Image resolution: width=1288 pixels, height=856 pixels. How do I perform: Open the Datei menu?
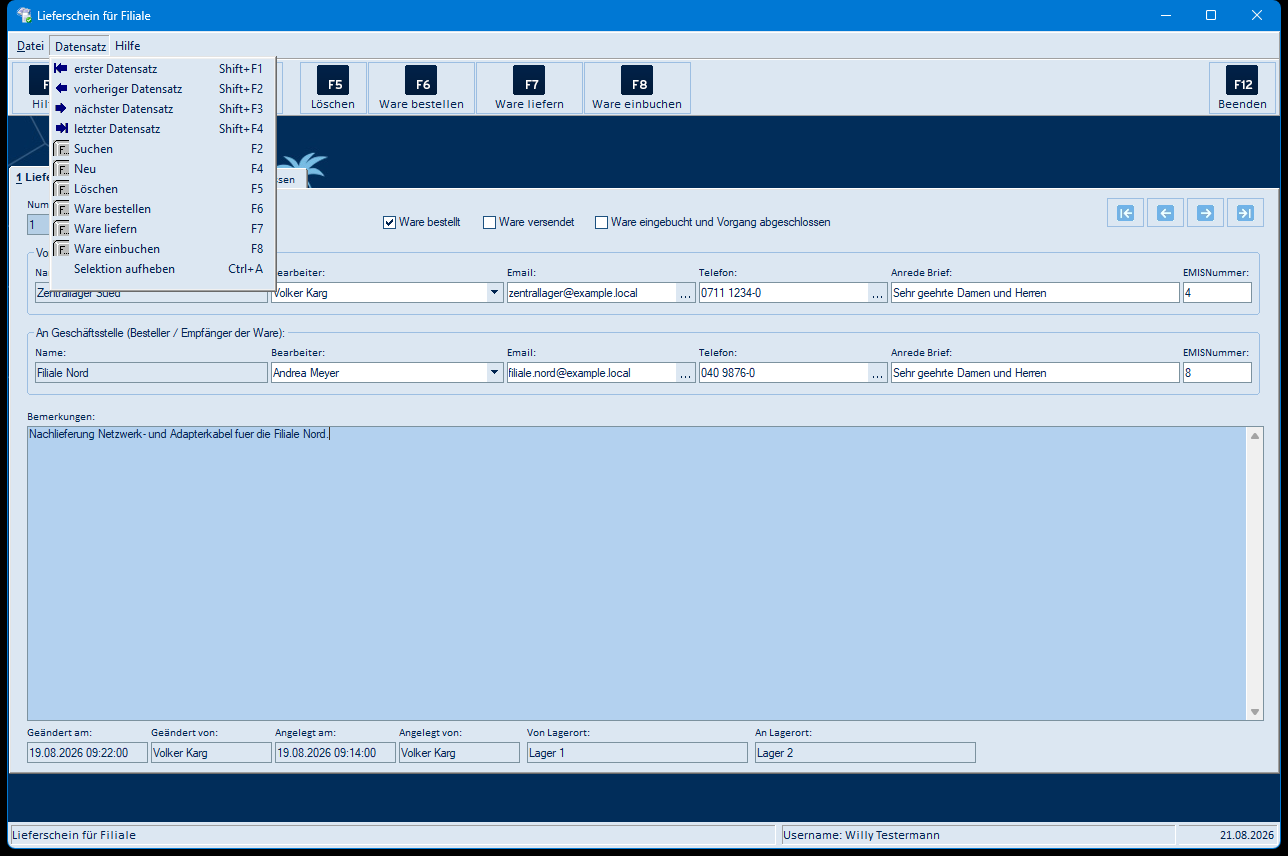(x=30, y=46)
